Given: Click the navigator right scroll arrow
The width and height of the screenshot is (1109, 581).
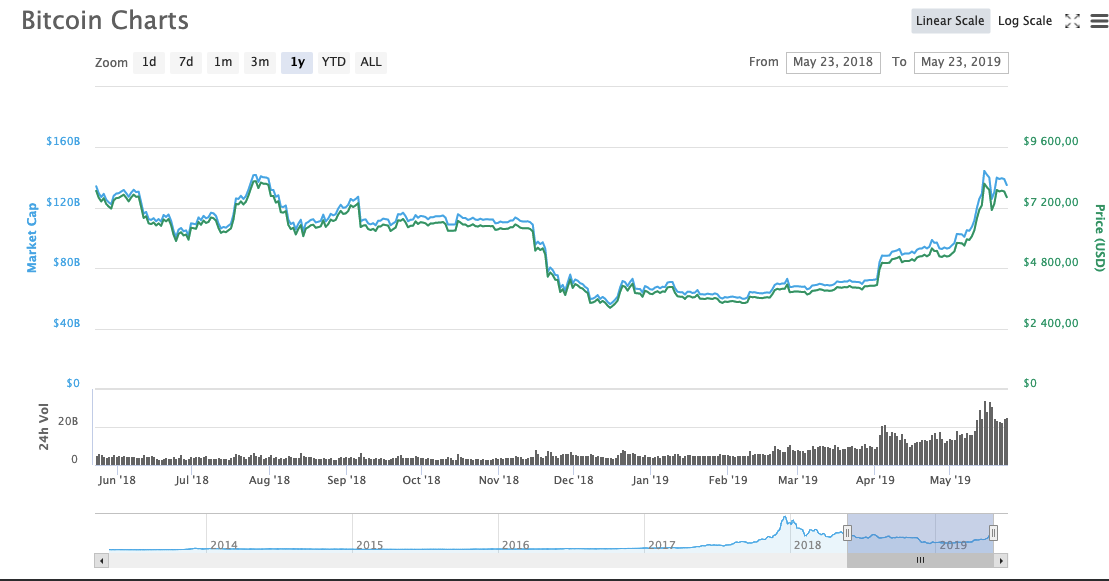Looking at the screenshot, I should [x=1001, y=560].
